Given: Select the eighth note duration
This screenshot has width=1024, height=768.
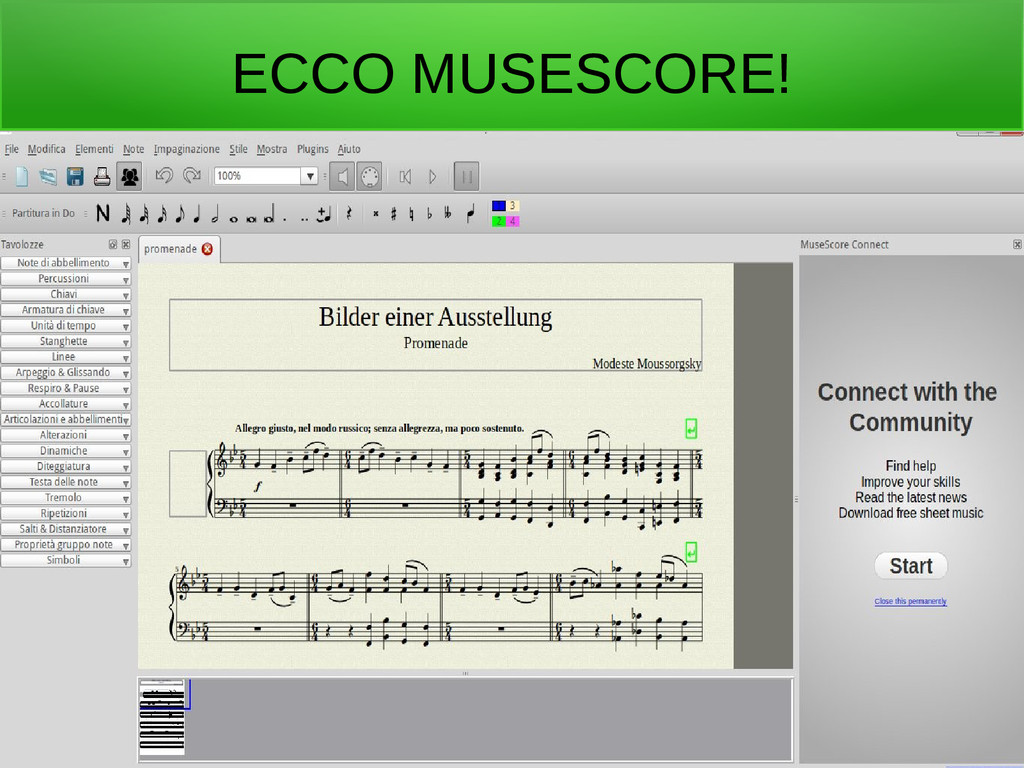Looking at the screenshot, I should point(180,214).
